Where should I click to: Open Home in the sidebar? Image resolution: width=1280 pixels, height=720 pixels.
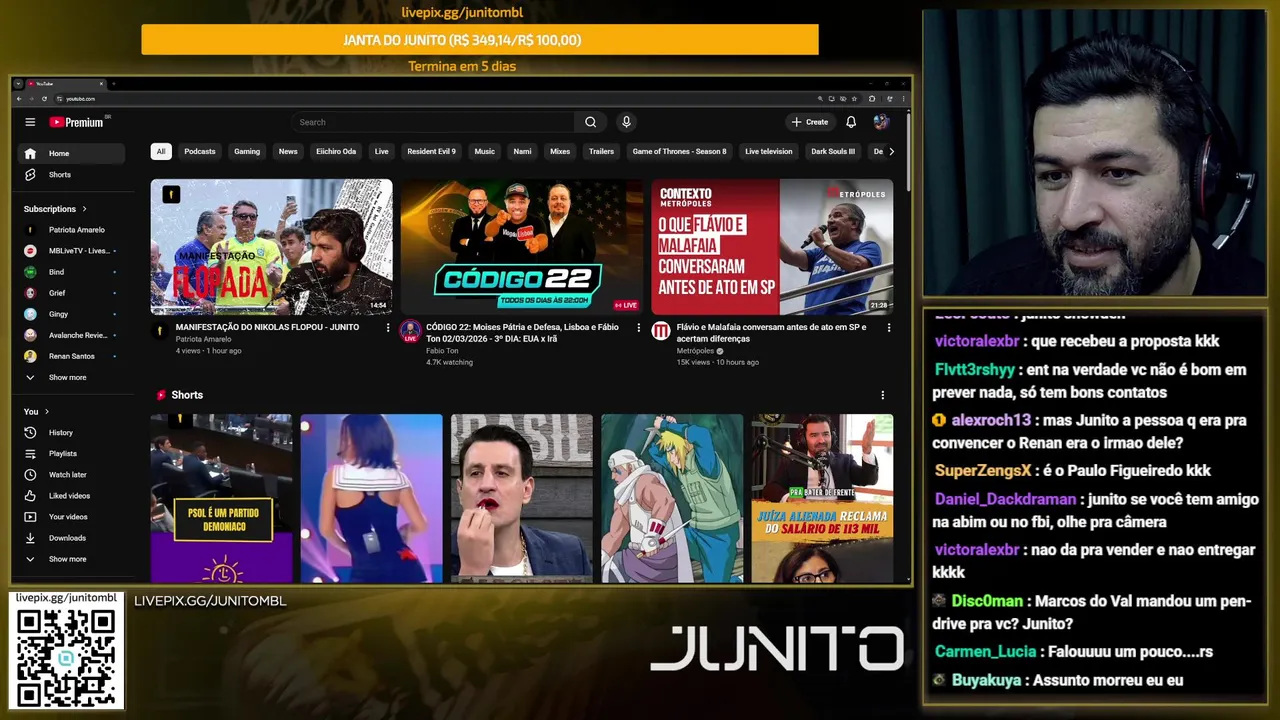71,153
